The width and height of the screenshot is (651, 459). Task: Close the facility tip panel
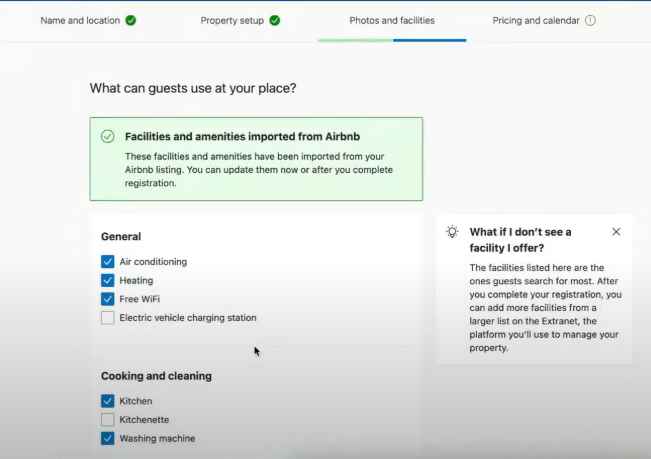point(616,232)
